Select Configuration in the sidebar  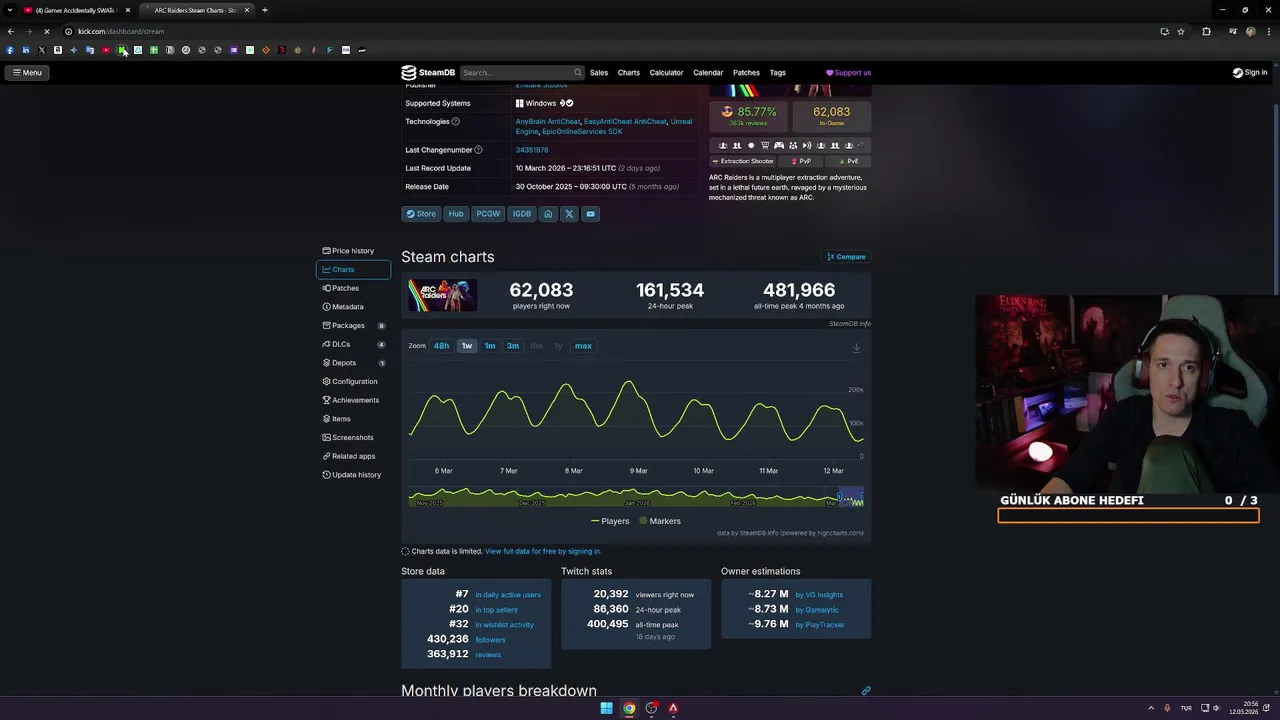tap(353, 382)
